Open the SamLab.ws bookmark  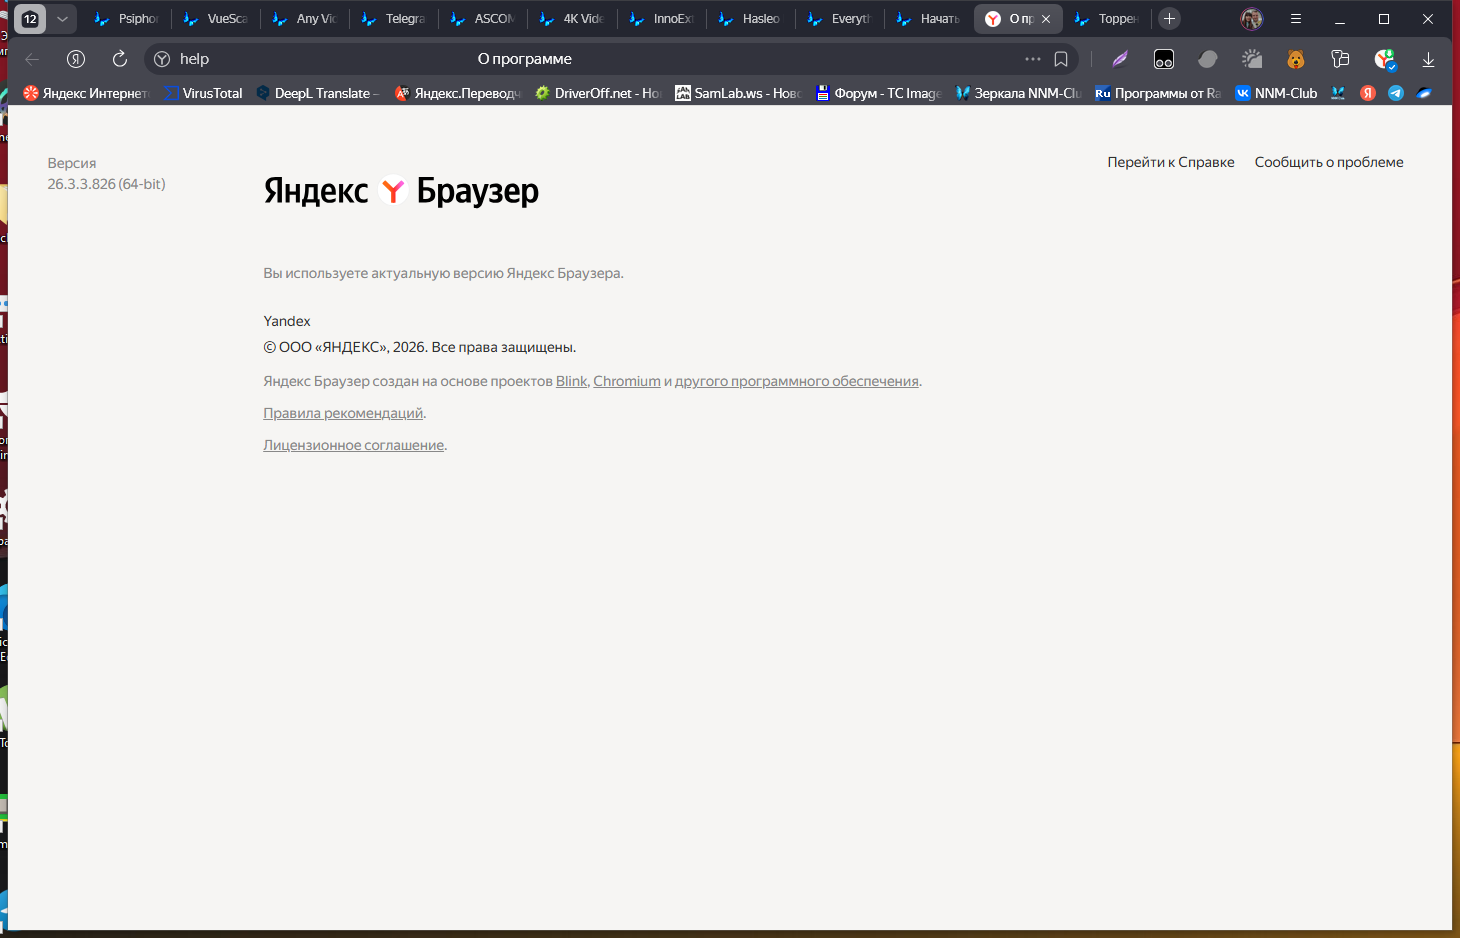(738, 93)
